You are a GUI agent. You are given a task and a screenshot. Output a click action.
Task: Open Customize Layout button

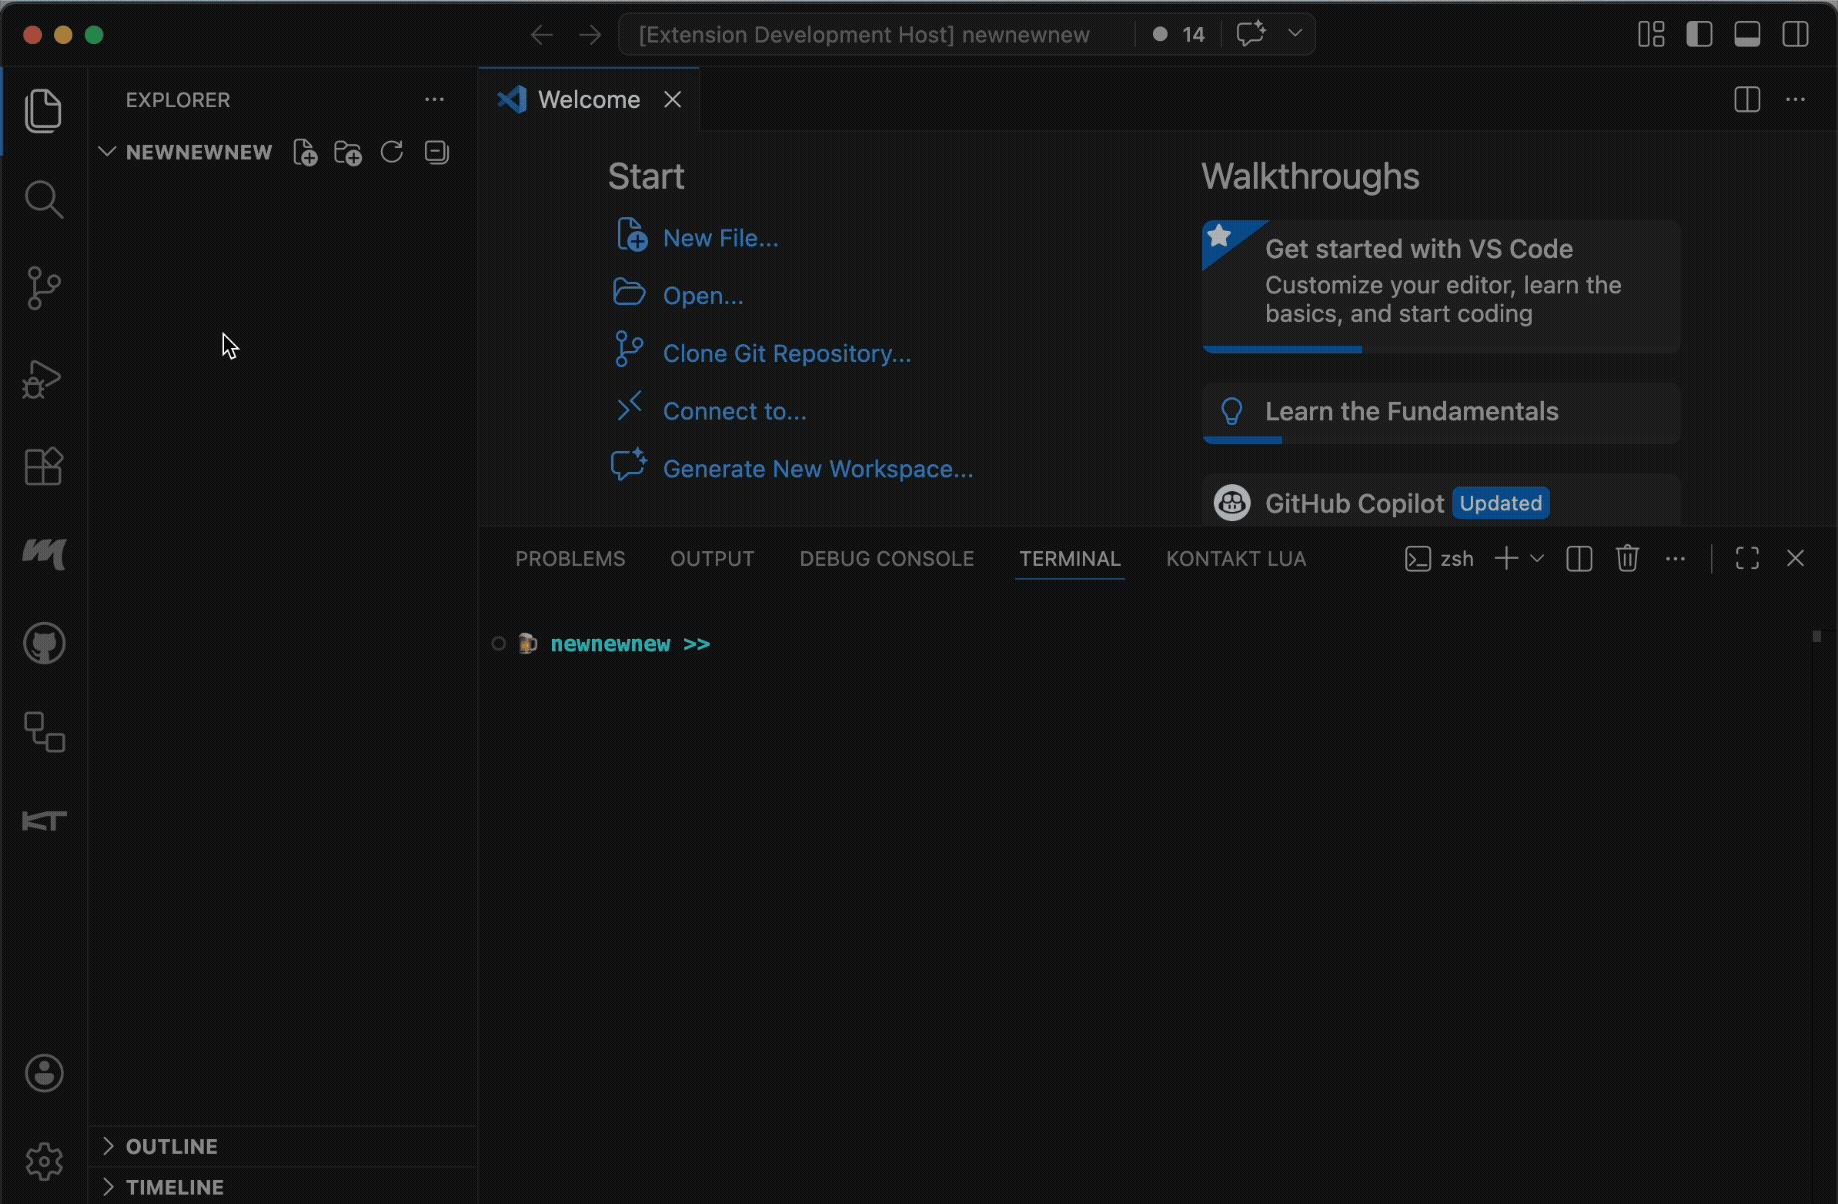1651,34
